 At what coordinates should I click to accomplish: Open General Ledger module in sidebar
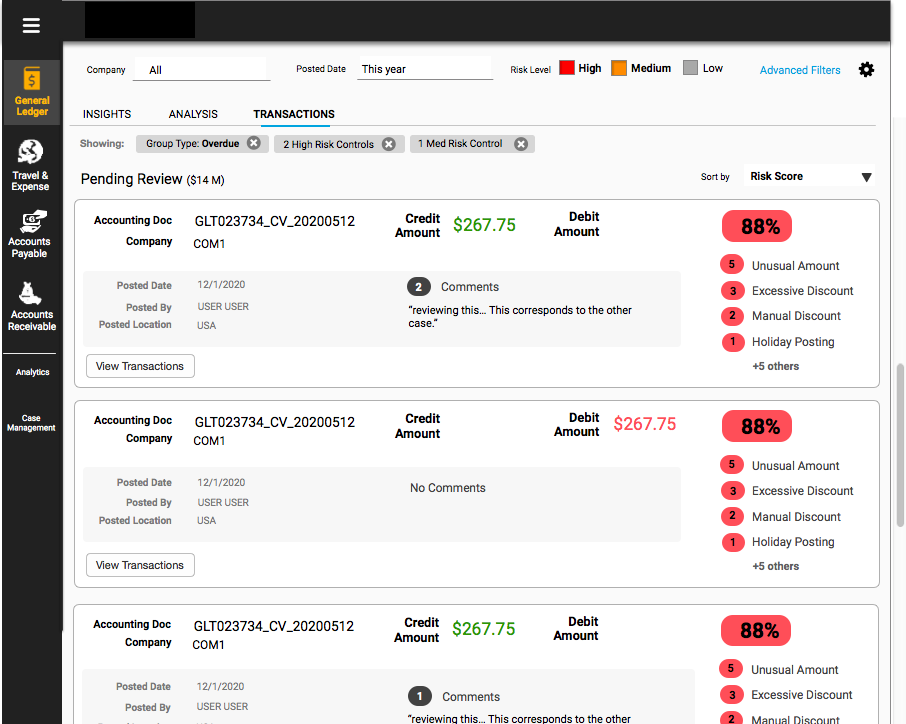32,92
